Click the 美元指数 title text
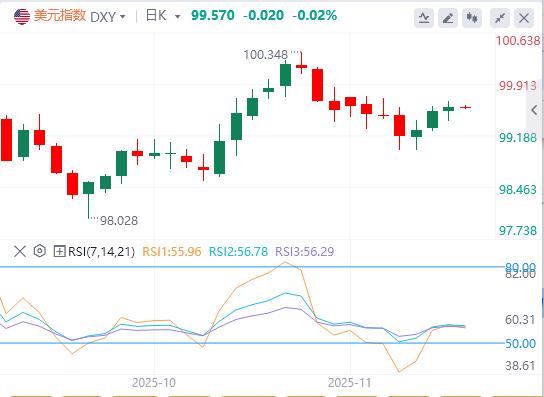The height and width of the screenshot is (397, 544). click(x=60, y=16)
